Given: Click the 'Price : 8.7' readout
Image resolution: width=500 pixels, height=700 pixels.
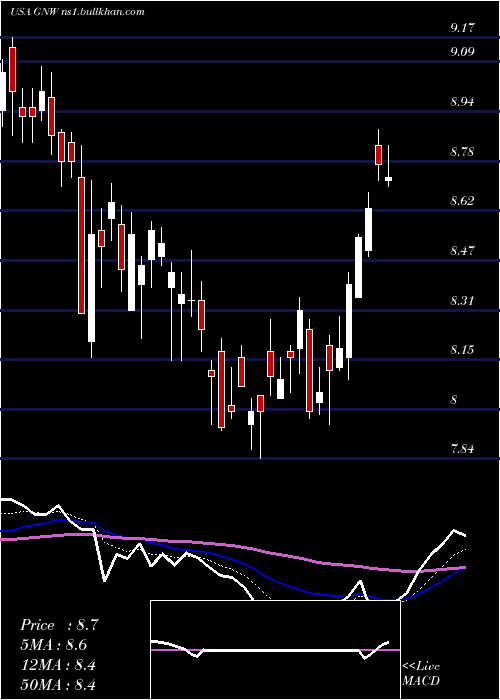Looking at the screenshot, I should click(x=58, y=625).
